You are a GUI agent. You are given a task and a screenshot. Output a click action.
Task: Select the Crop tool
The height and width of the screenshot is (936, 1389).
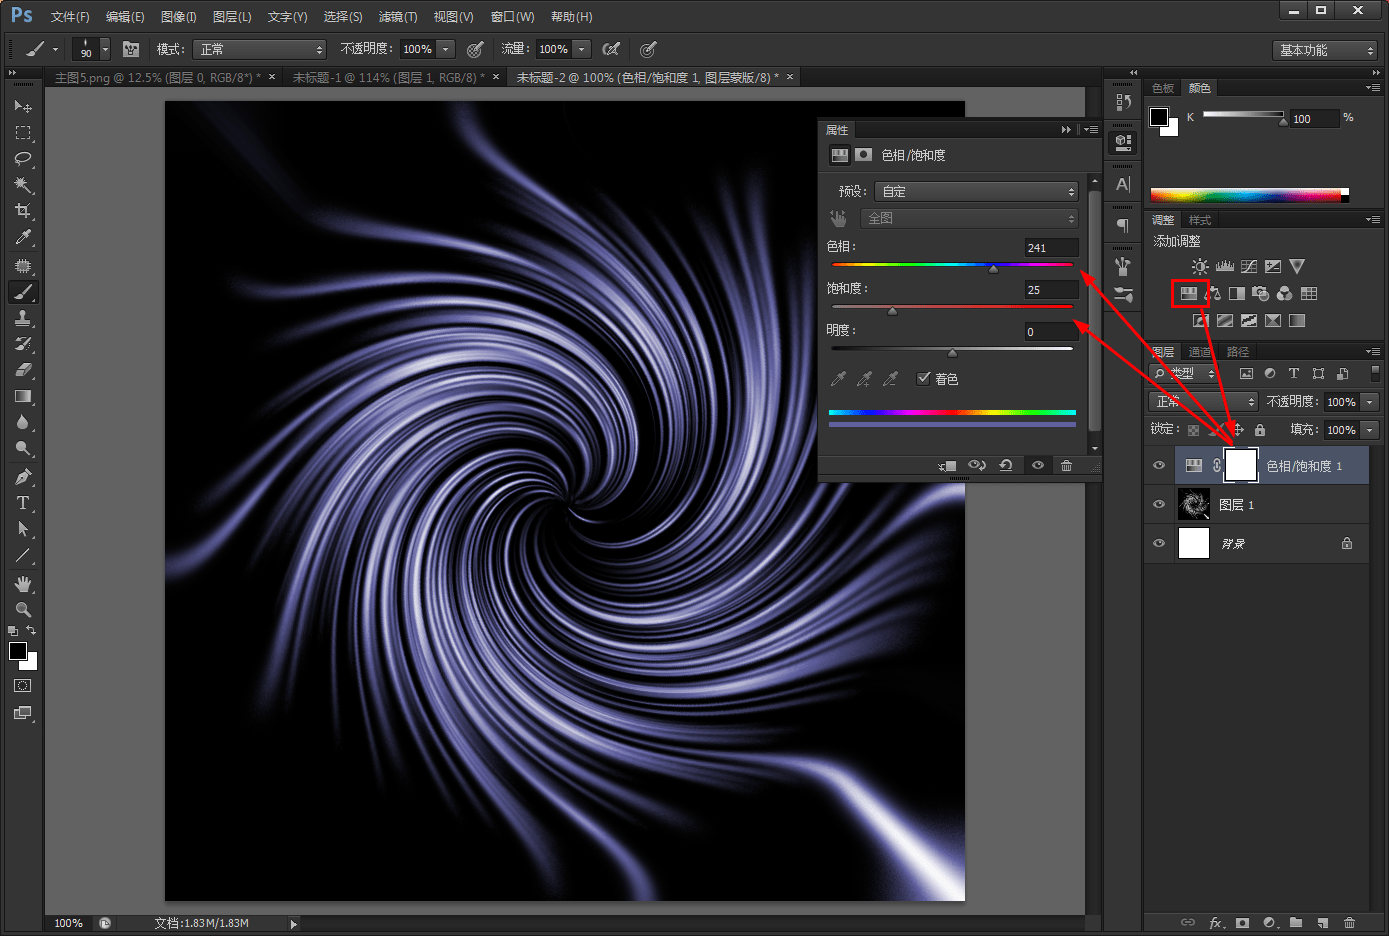click(23, 211)
